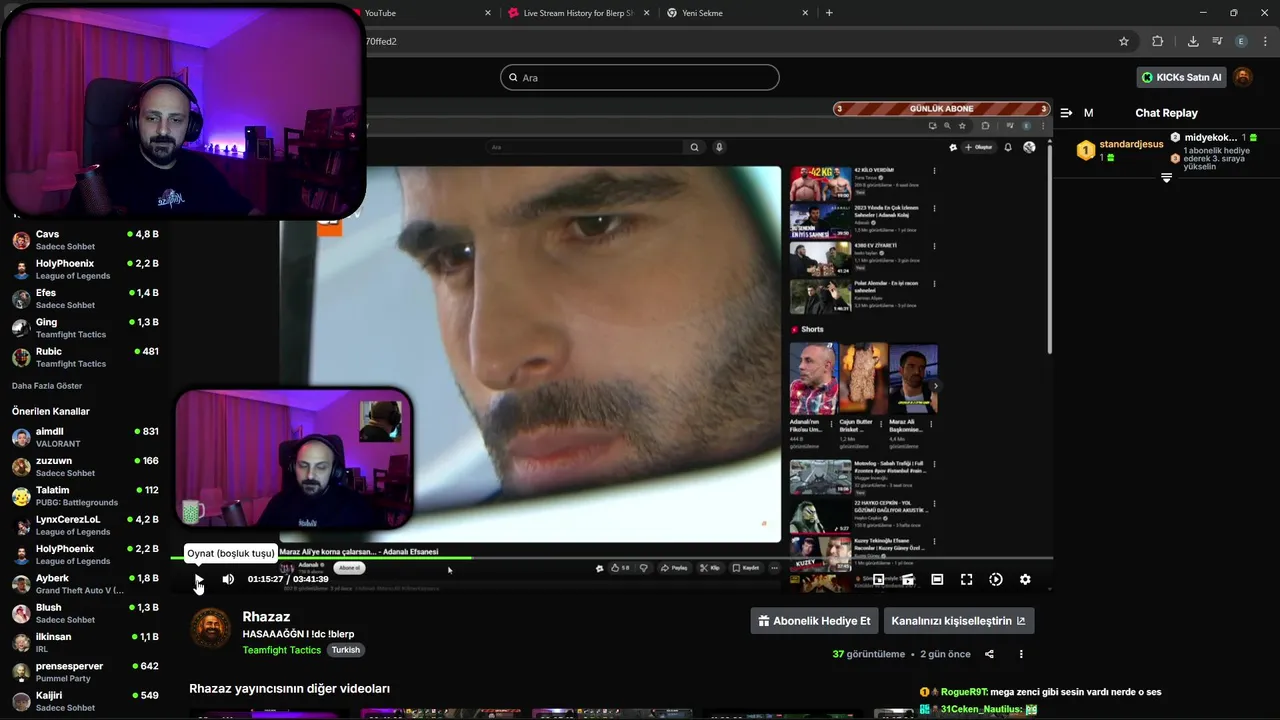Open aimdll VALORANT channel
This screenshot has width=1280, height=720.
[85, 437]
